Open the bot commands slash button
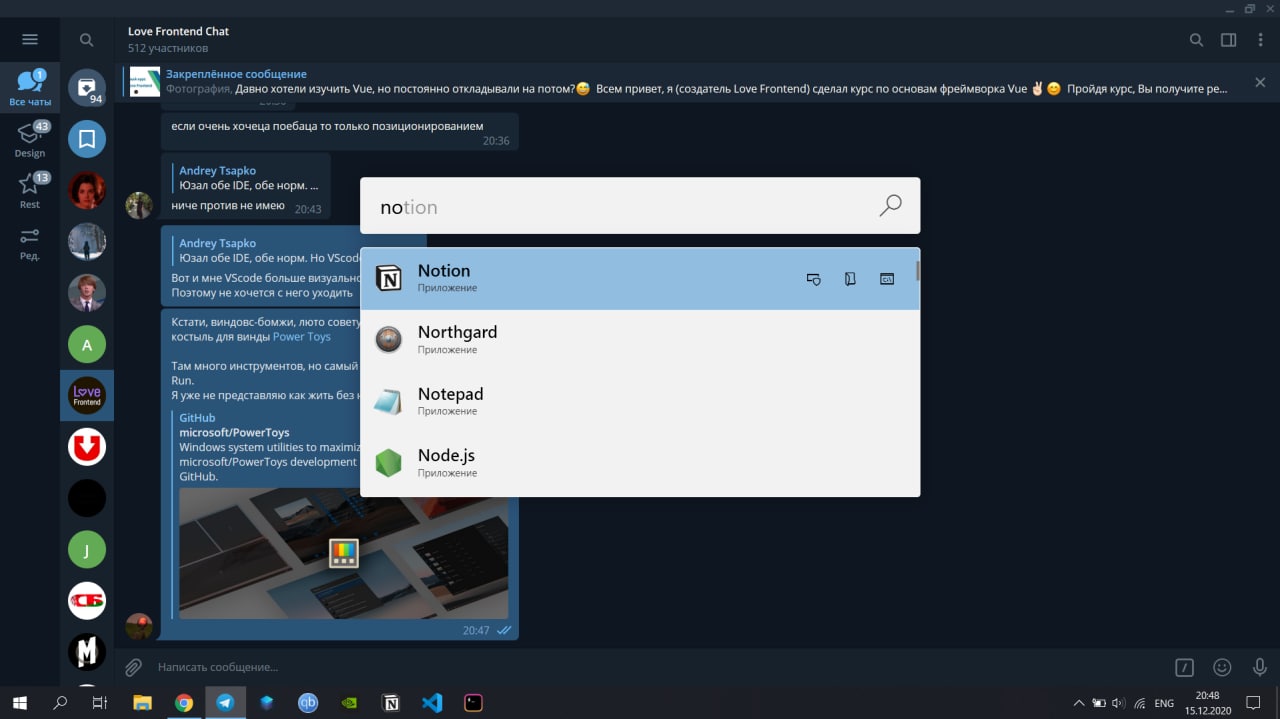This screenshot has width=1280, height=719. tap(1184, 667)
